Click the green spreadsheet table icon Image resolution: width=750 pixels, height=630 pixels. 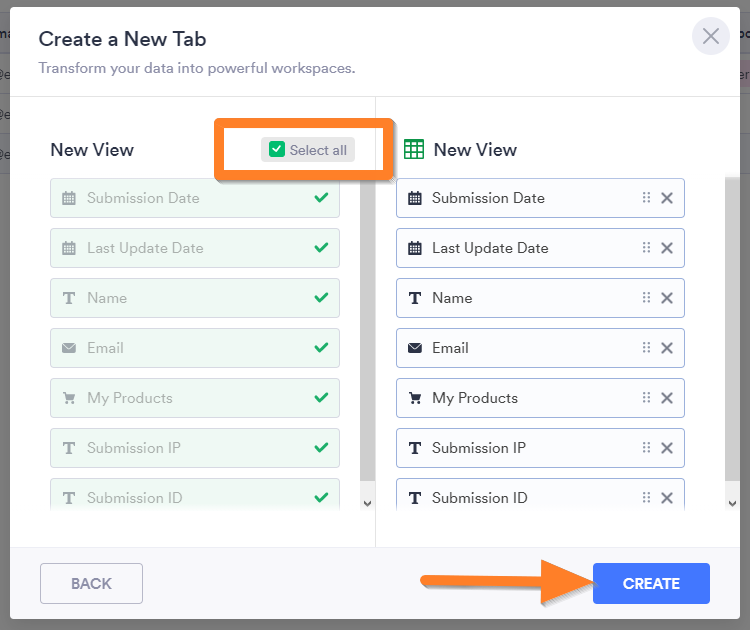click(x=413, y=150)
